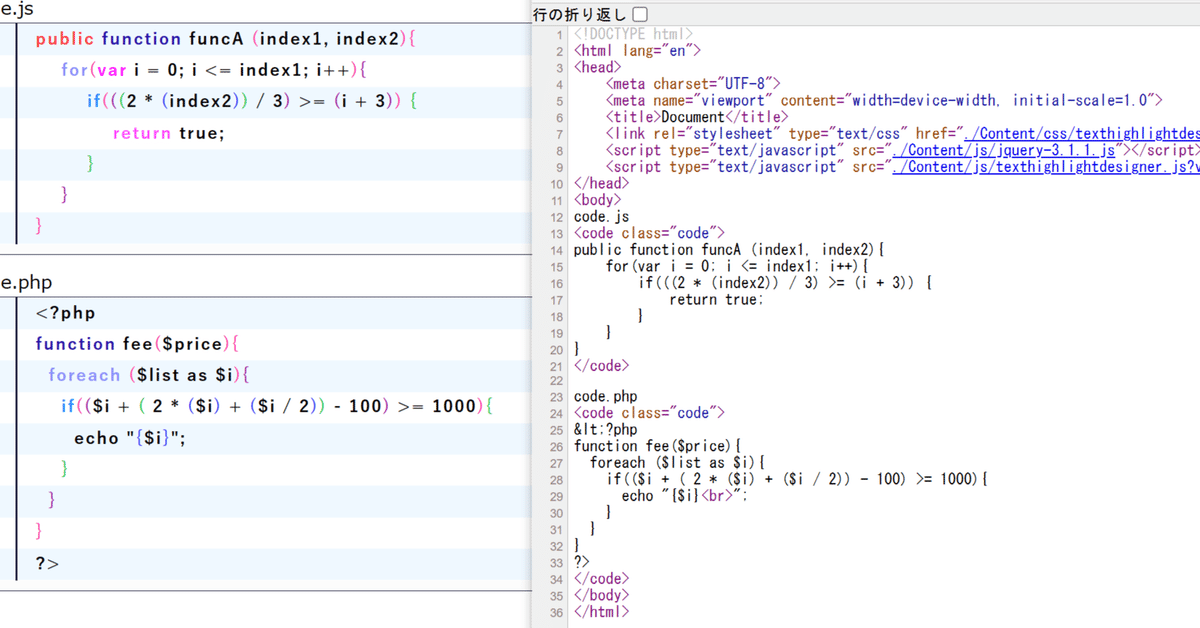Click the first <code class="code"> line at line 13

click(650, 233)
